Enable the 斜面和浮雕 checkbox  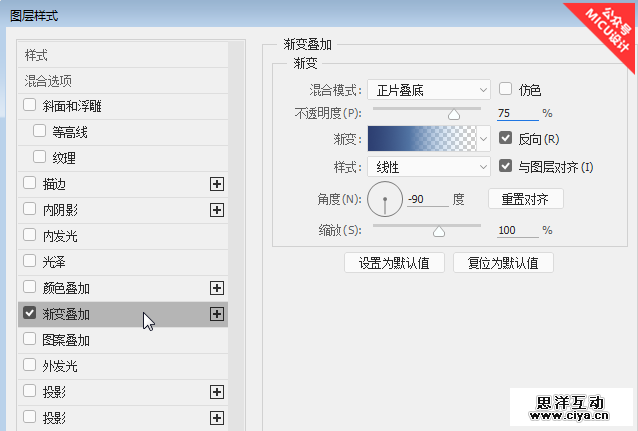30,106
